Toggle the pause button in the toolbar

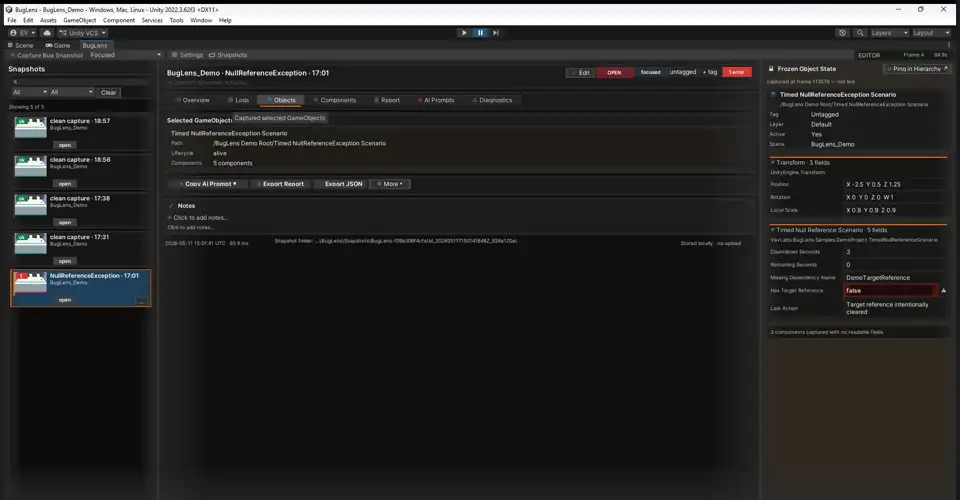(x=480, y=32)
